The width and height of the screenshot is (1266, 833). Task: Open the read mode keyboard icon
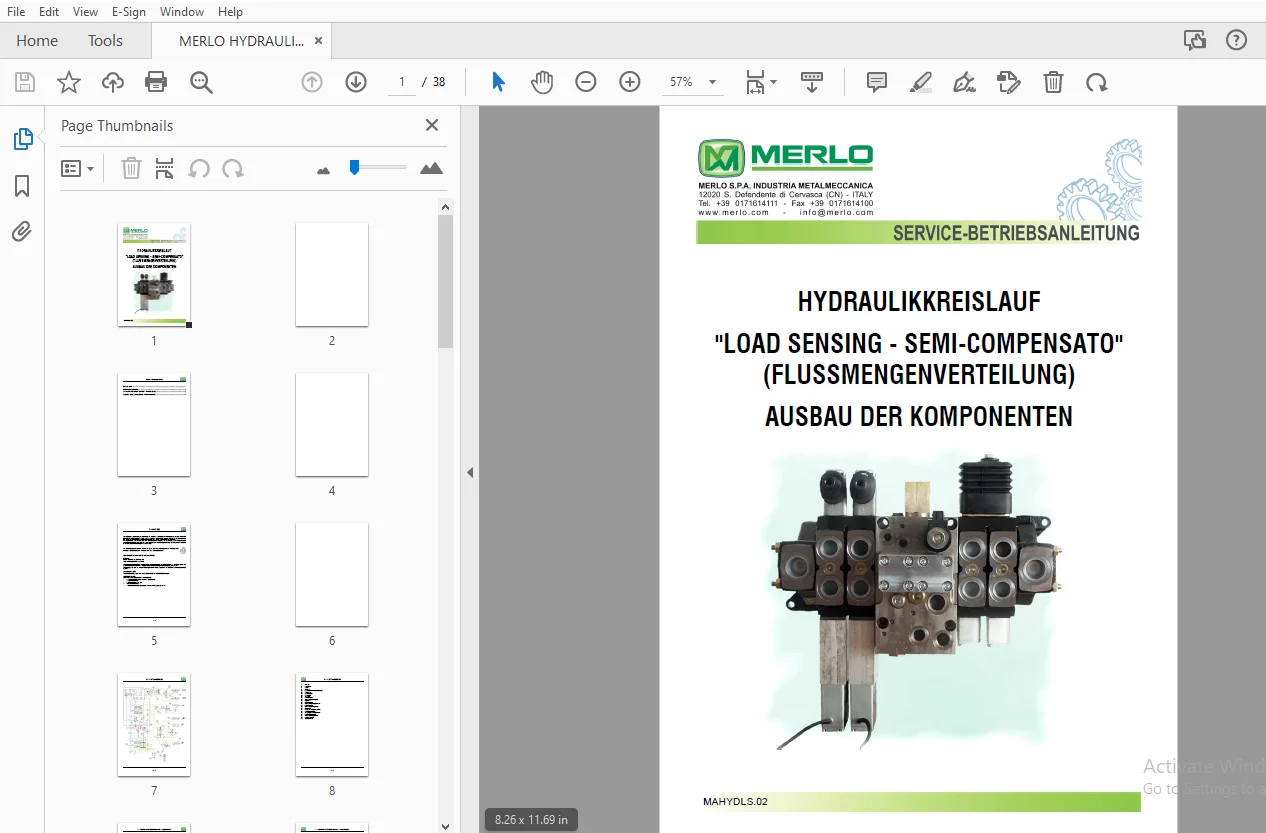tap(812, 82)
